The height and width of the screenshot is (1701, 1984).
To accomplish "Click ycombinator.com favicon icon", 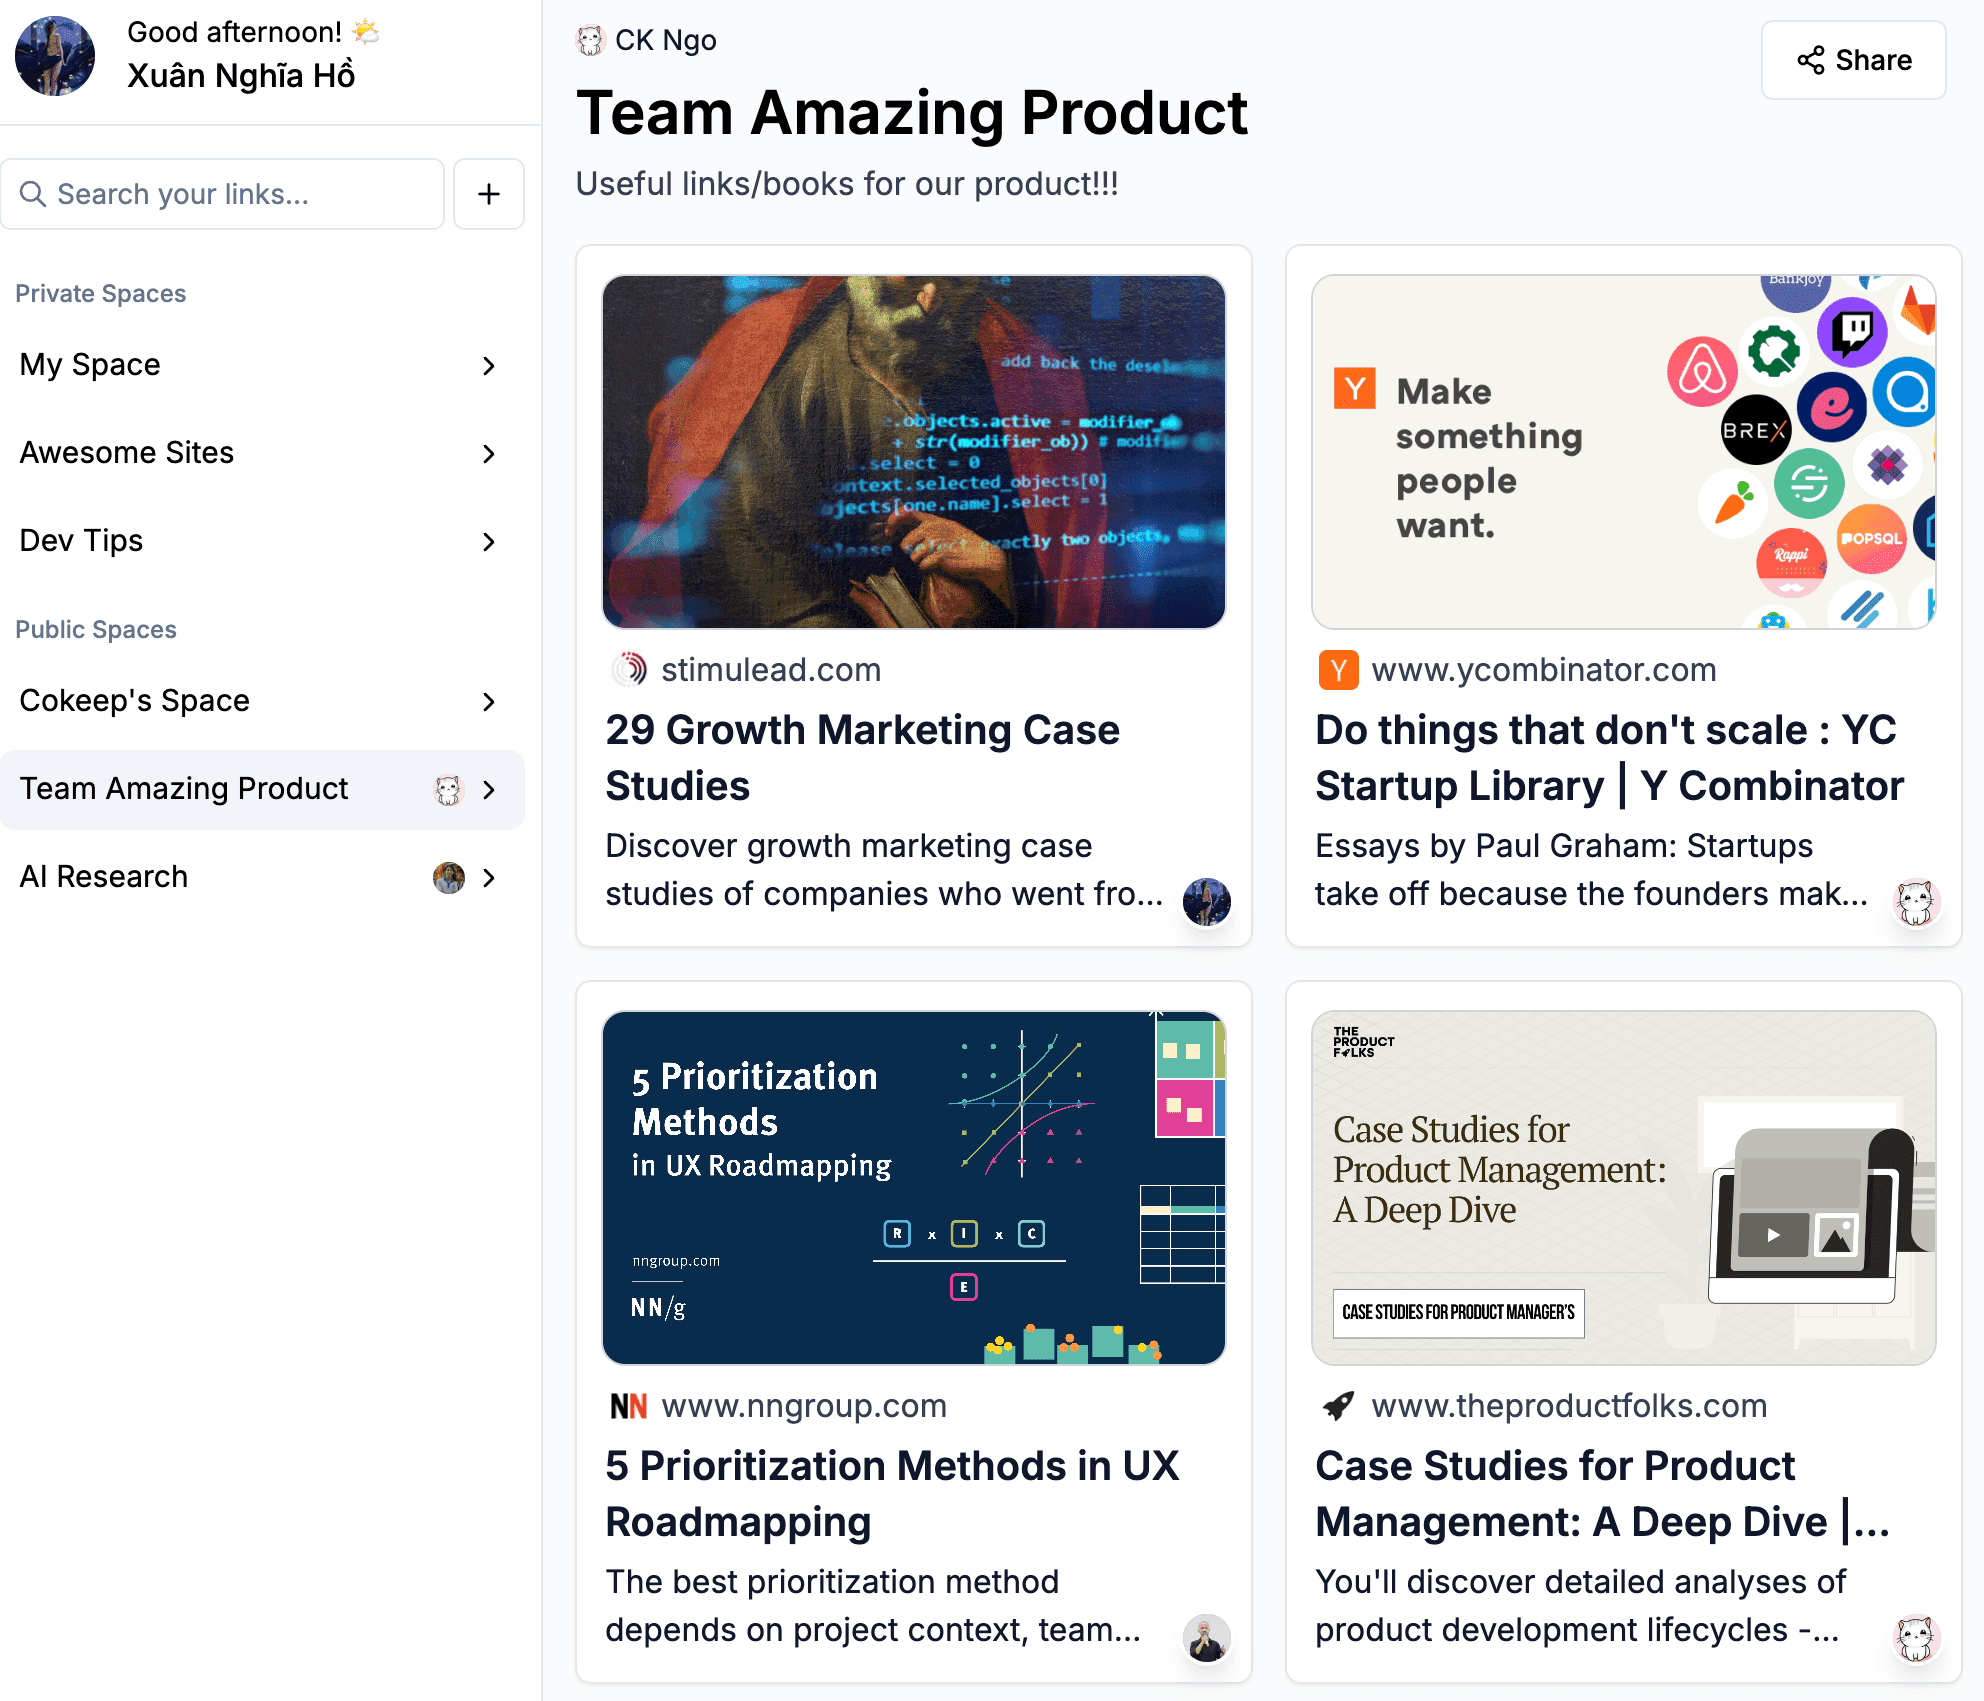I will tap(1338, 668).
